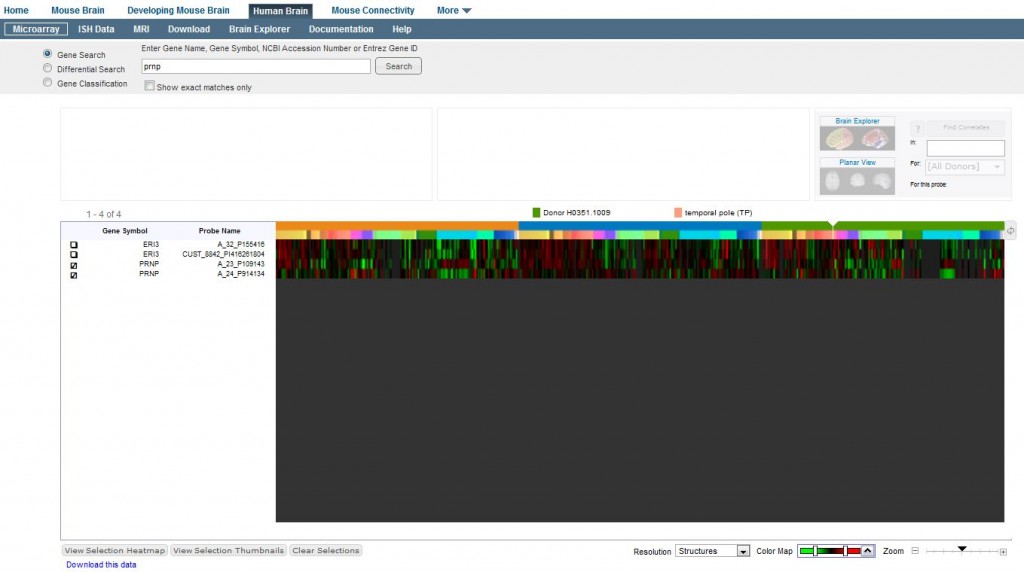The width and height of the screenshot is (1024, 572).
Task: Click the Clear Selections button
Action: coord(326,550)
